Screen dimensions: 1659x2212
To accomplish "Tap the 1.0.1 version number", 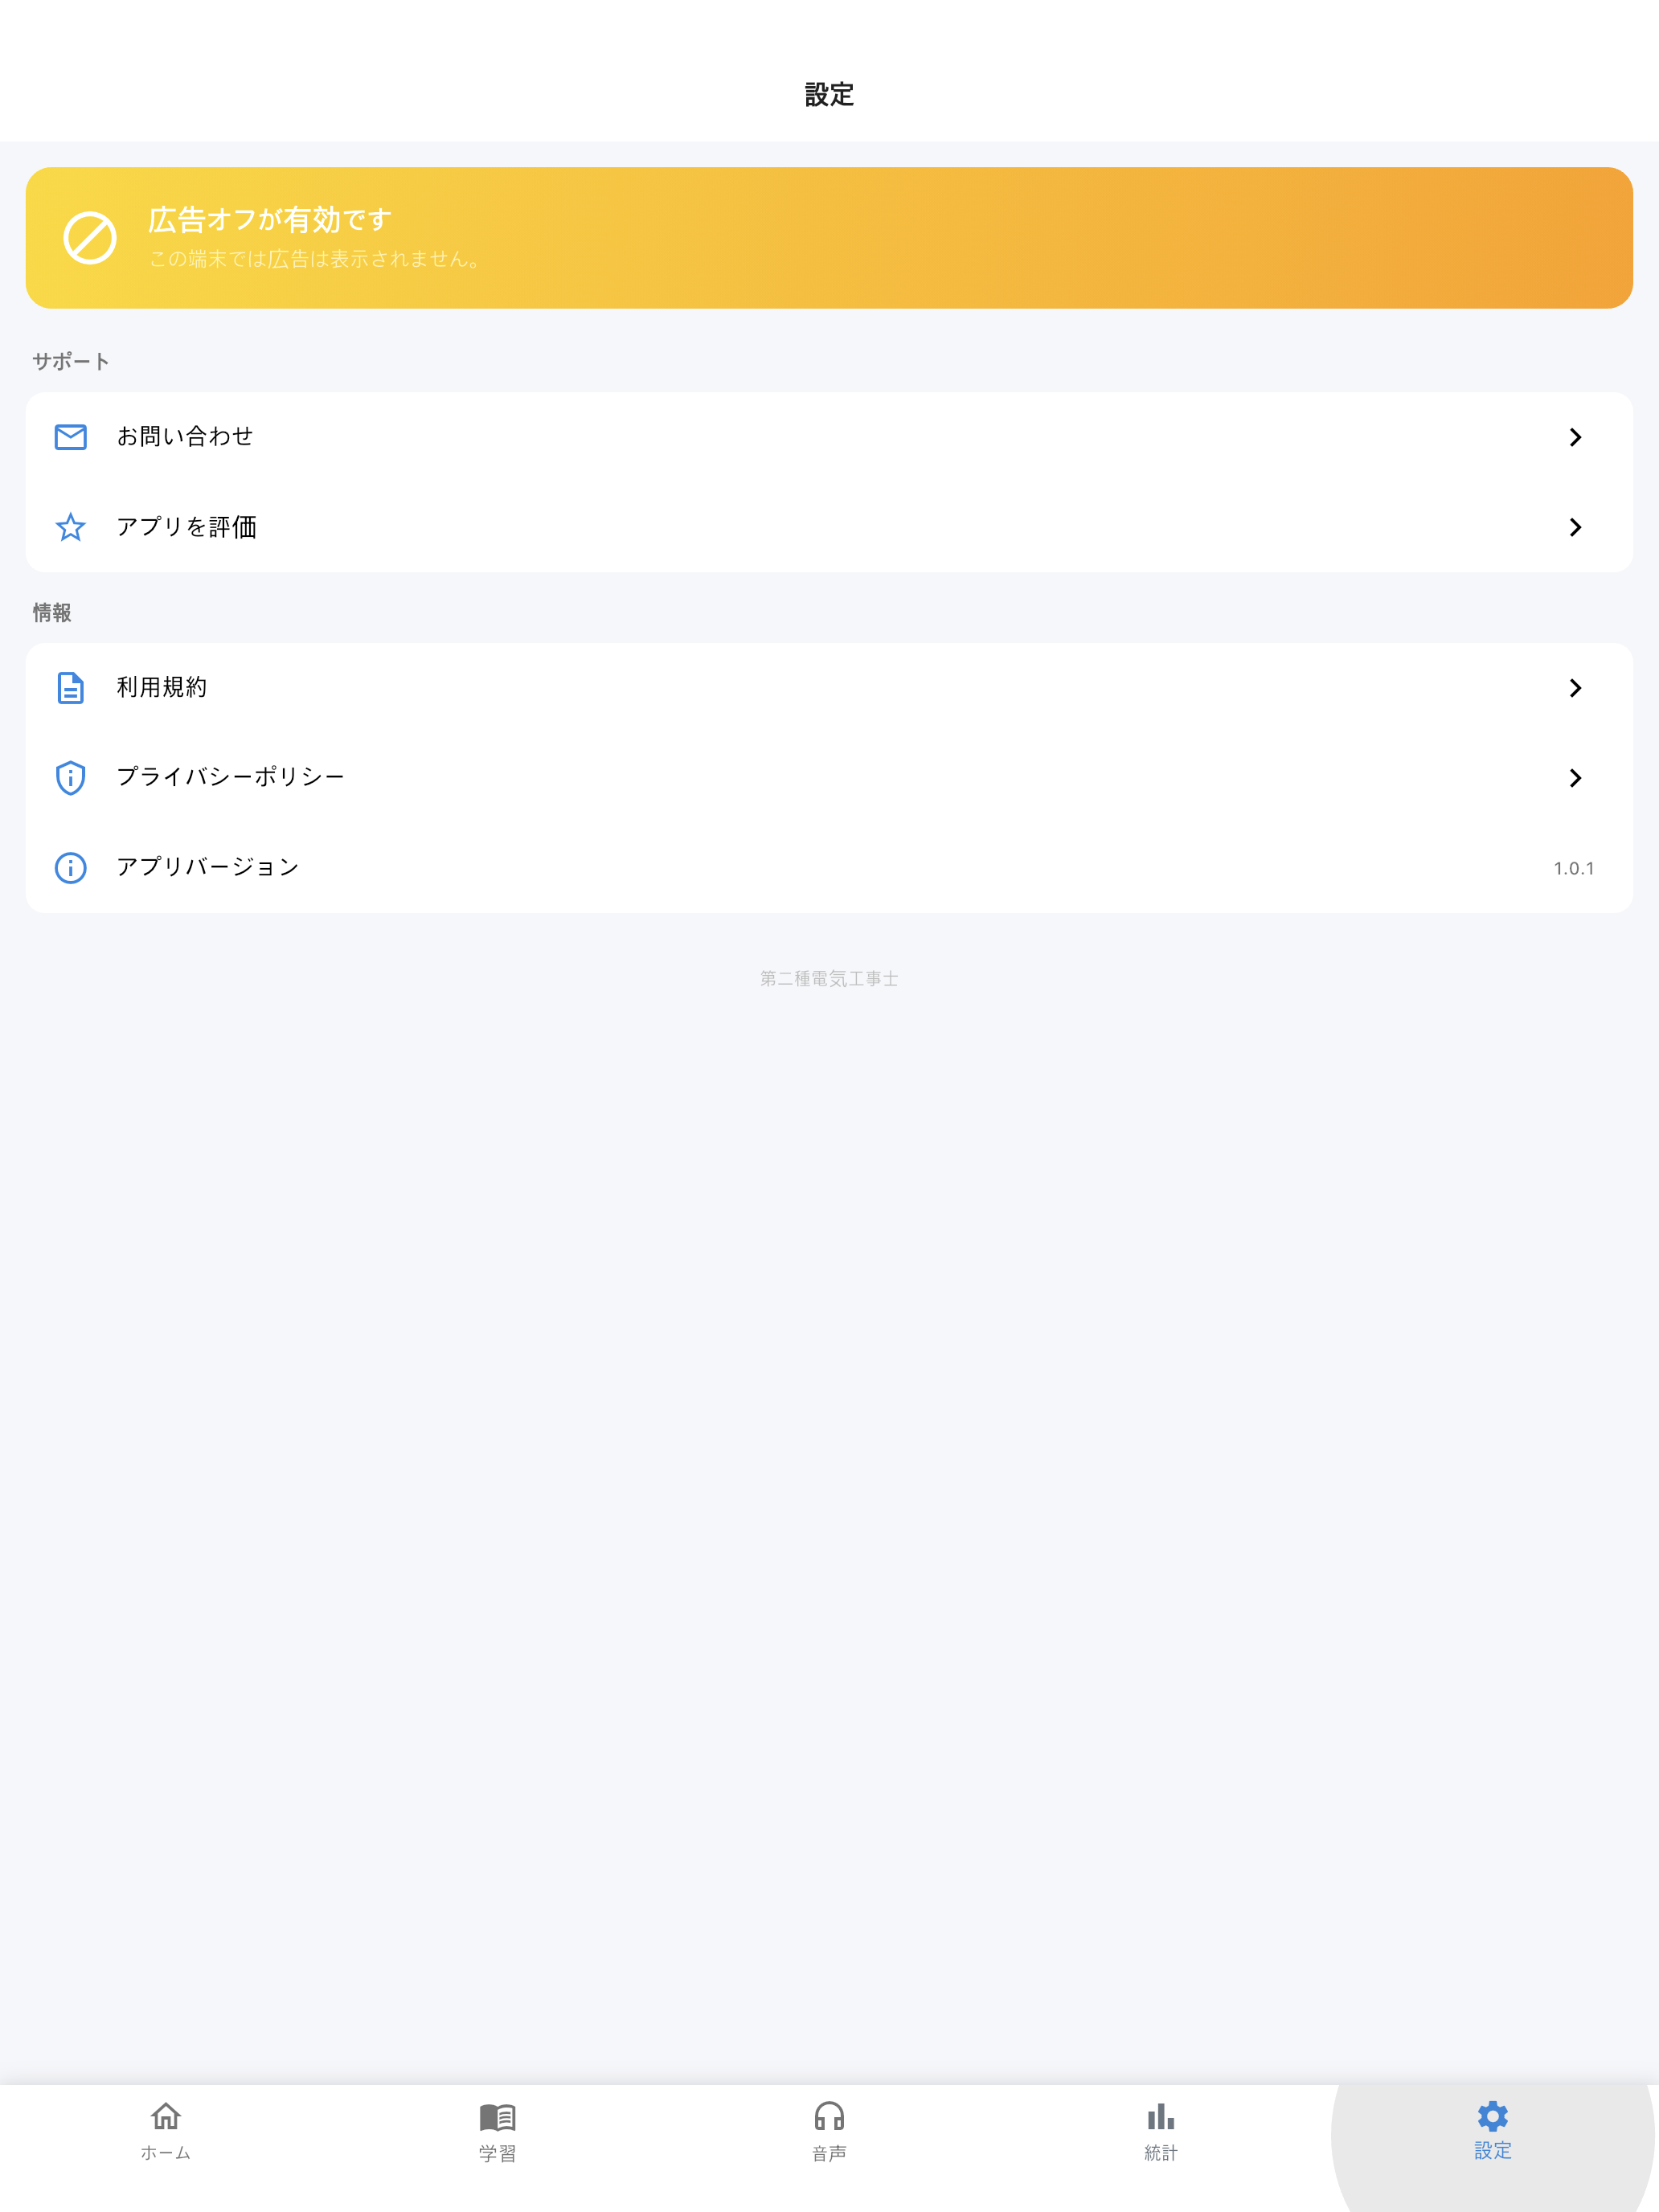I will coord(1573,868).
